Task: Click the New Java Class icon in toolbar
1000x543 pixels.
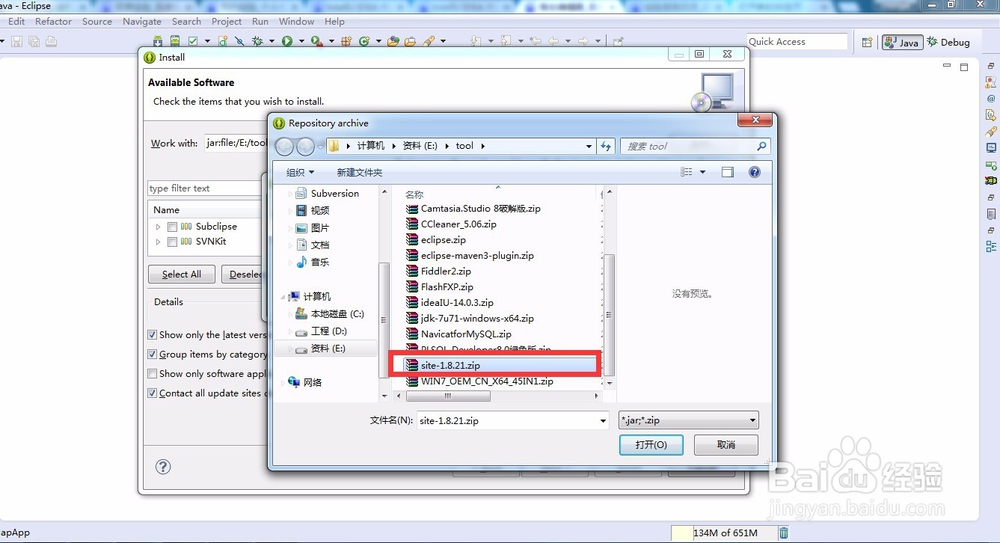Action: tap(364, 41)
